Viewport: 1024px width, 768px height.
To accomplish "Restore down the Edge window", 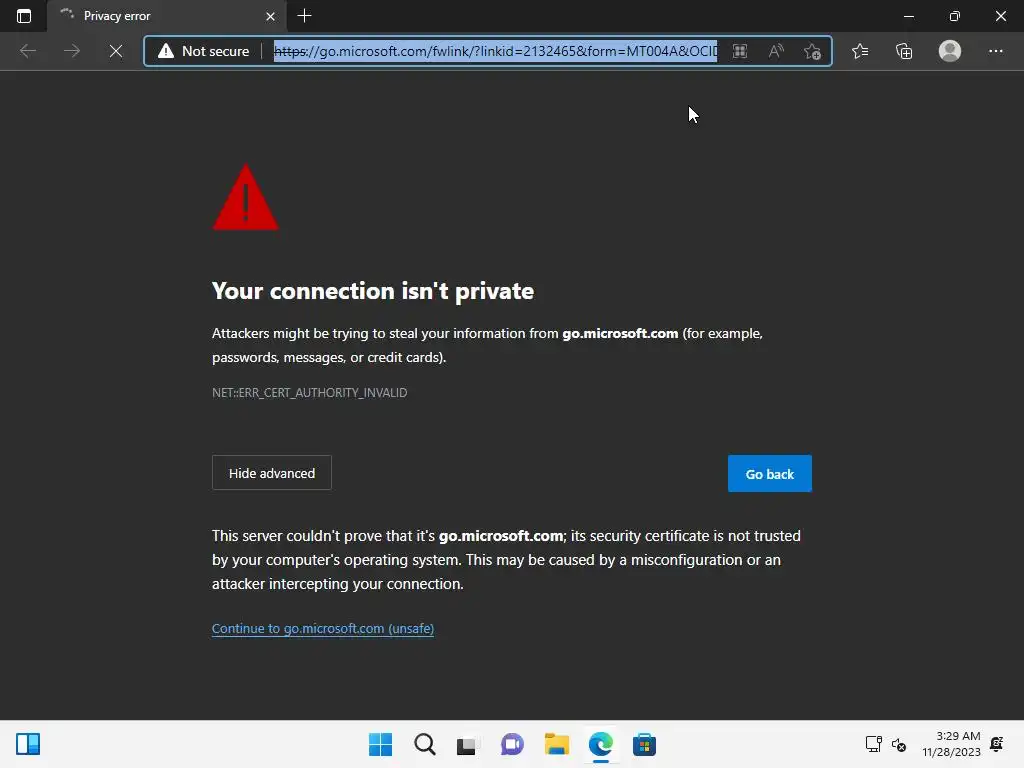I will tap(955, 16).
